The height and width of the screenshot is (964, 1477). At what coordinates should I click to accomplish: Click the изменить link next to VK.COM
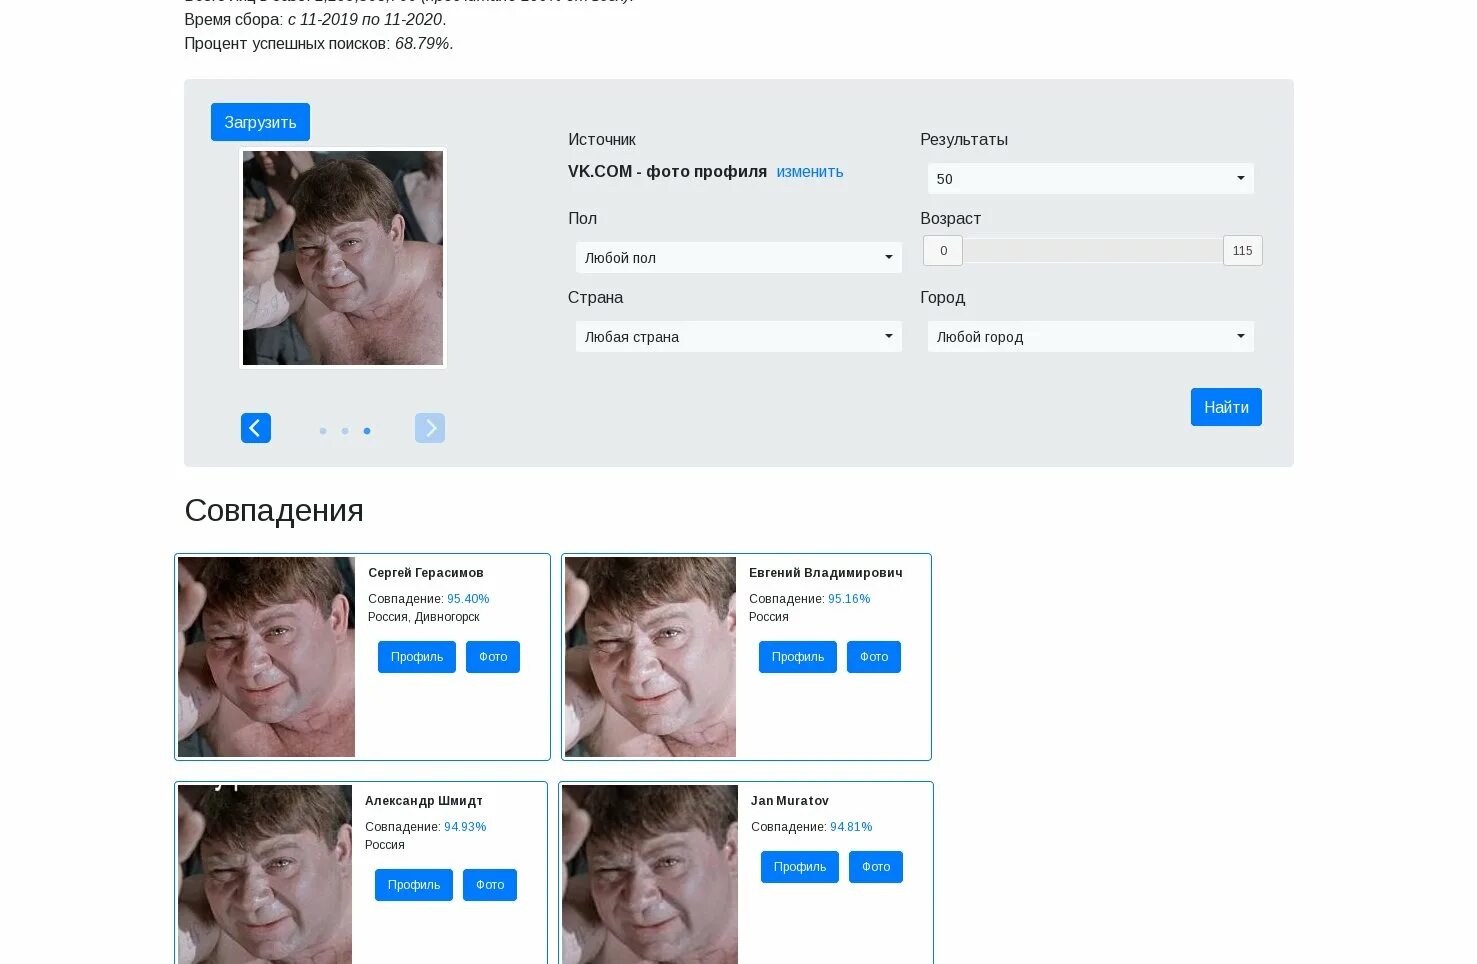[810, 171]
